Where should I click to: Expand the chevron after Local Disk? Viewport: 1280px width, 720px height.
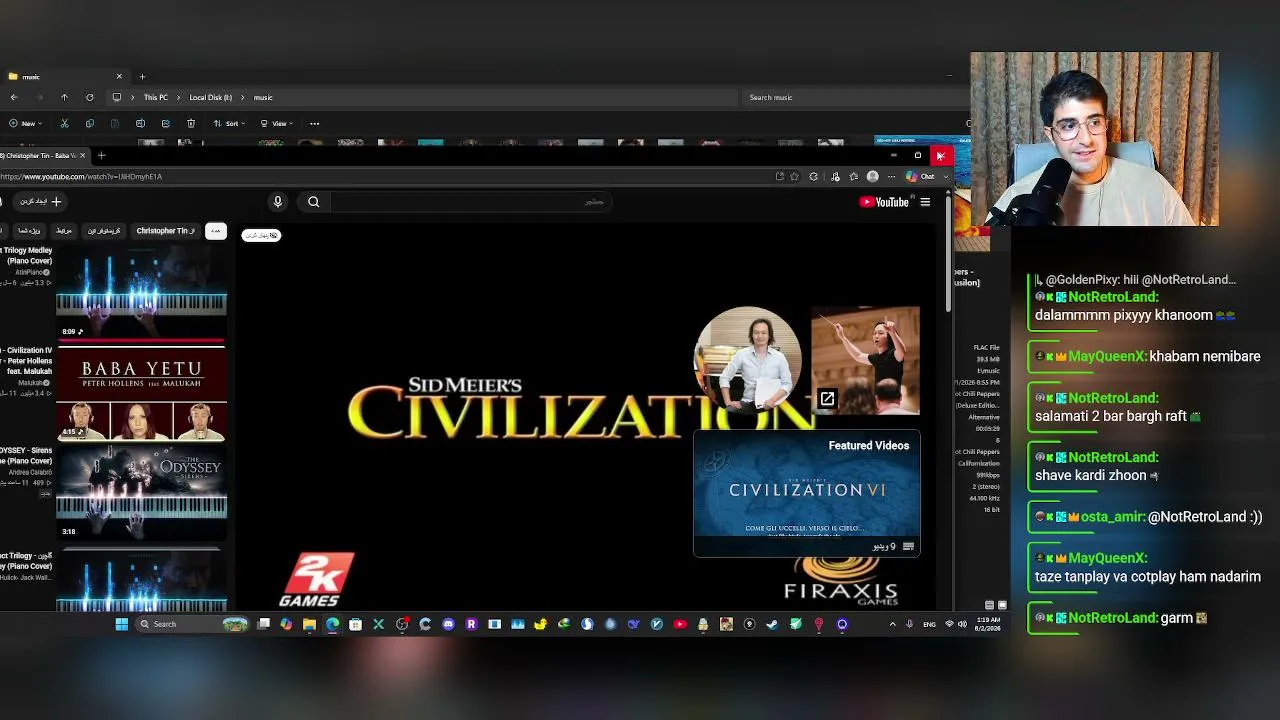[242, 97]
